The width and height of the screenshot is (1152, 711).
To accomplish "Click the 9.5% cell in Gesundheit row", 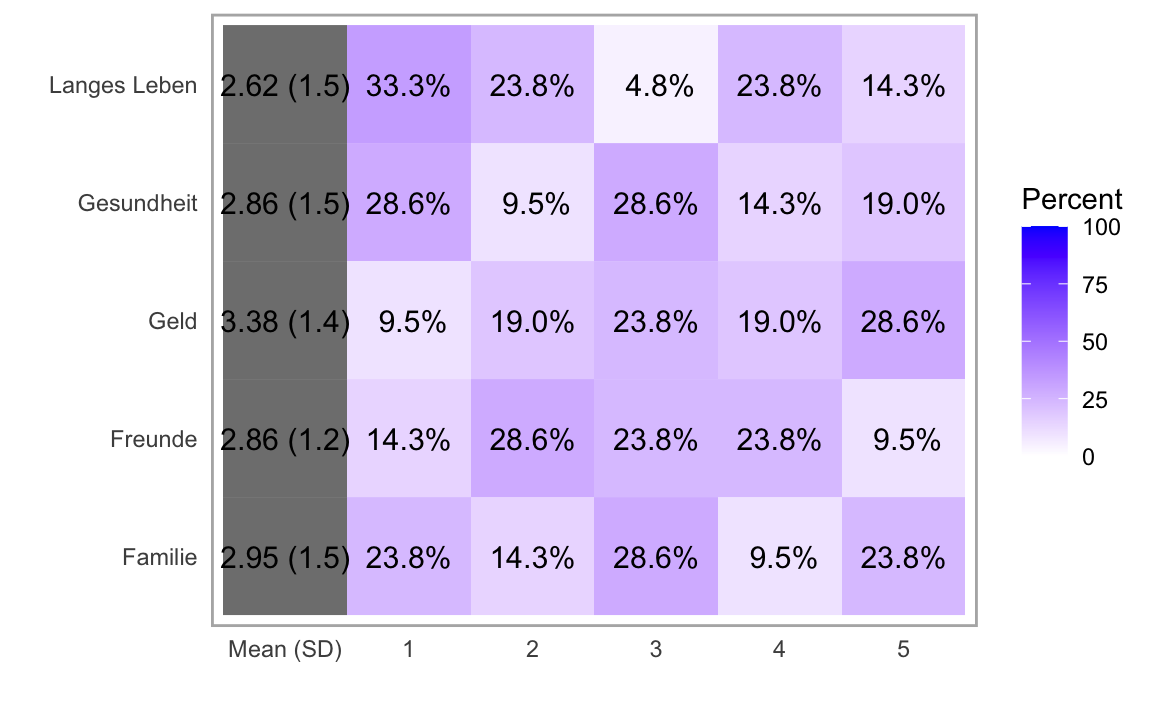I will [532, 204].
